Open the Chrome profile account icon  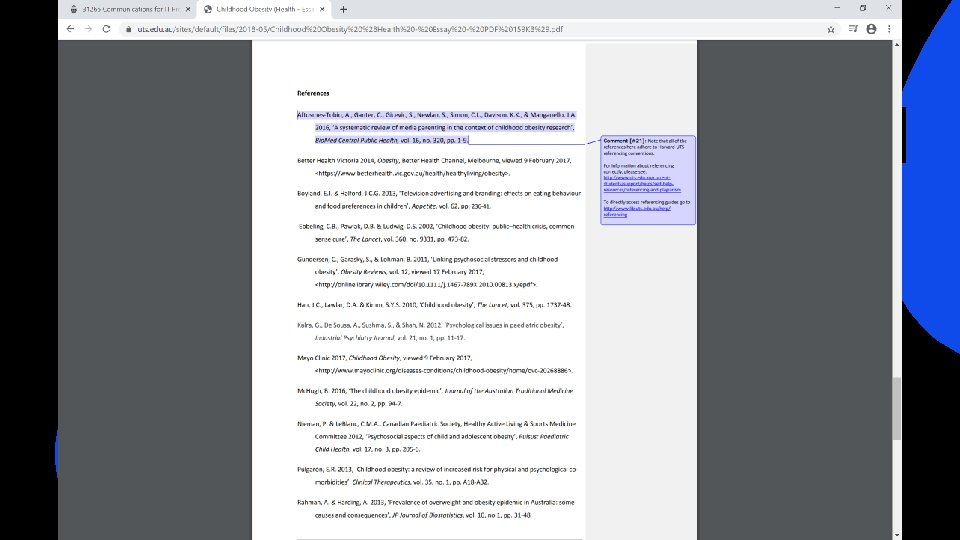click(871, 29)
